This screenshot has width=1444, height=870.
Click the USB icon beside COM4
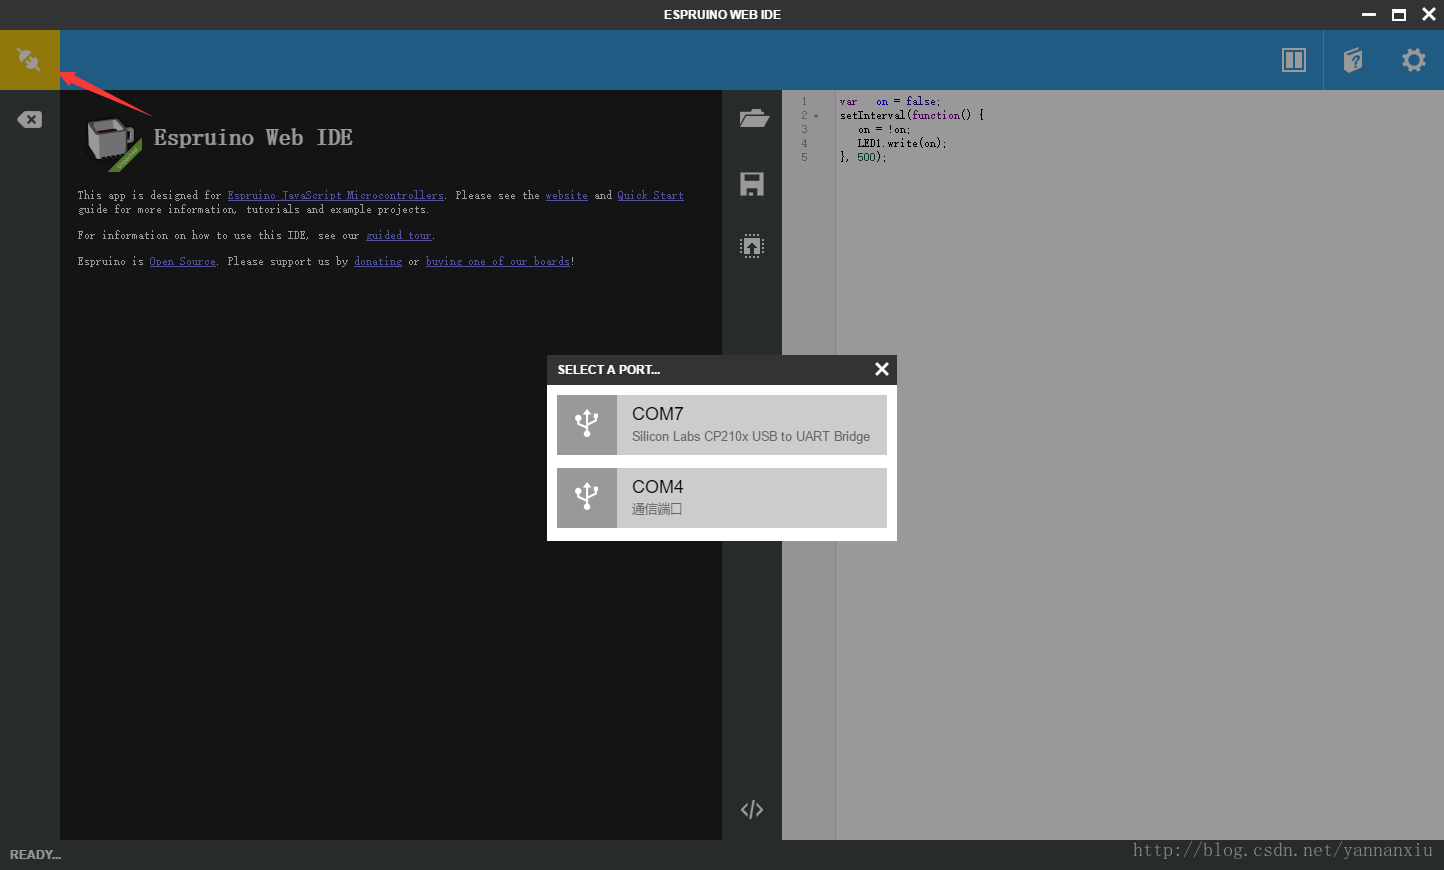click(587, 498)
